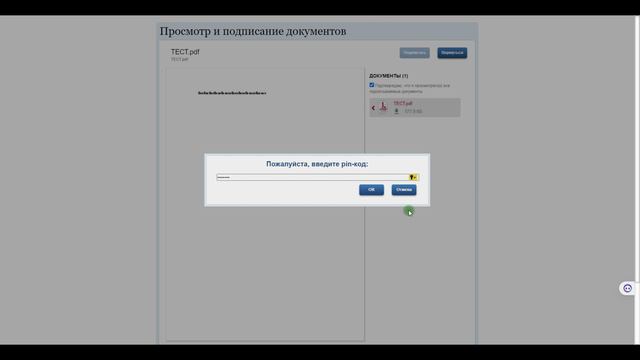
Task: Open the ТЕСТ.pdf link in documents list
Action: [x=403, y=103]
